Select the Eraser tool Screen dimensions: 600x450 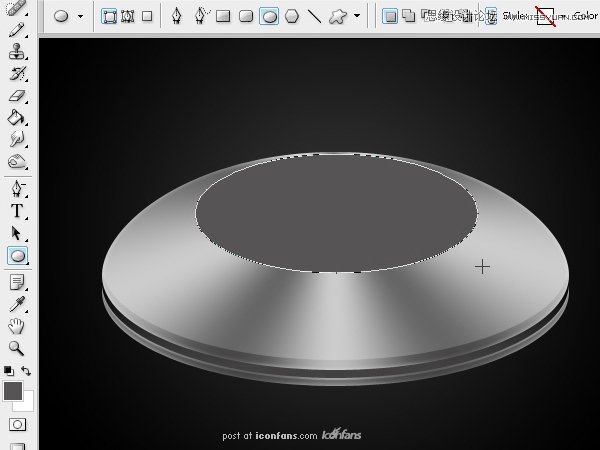17,96
